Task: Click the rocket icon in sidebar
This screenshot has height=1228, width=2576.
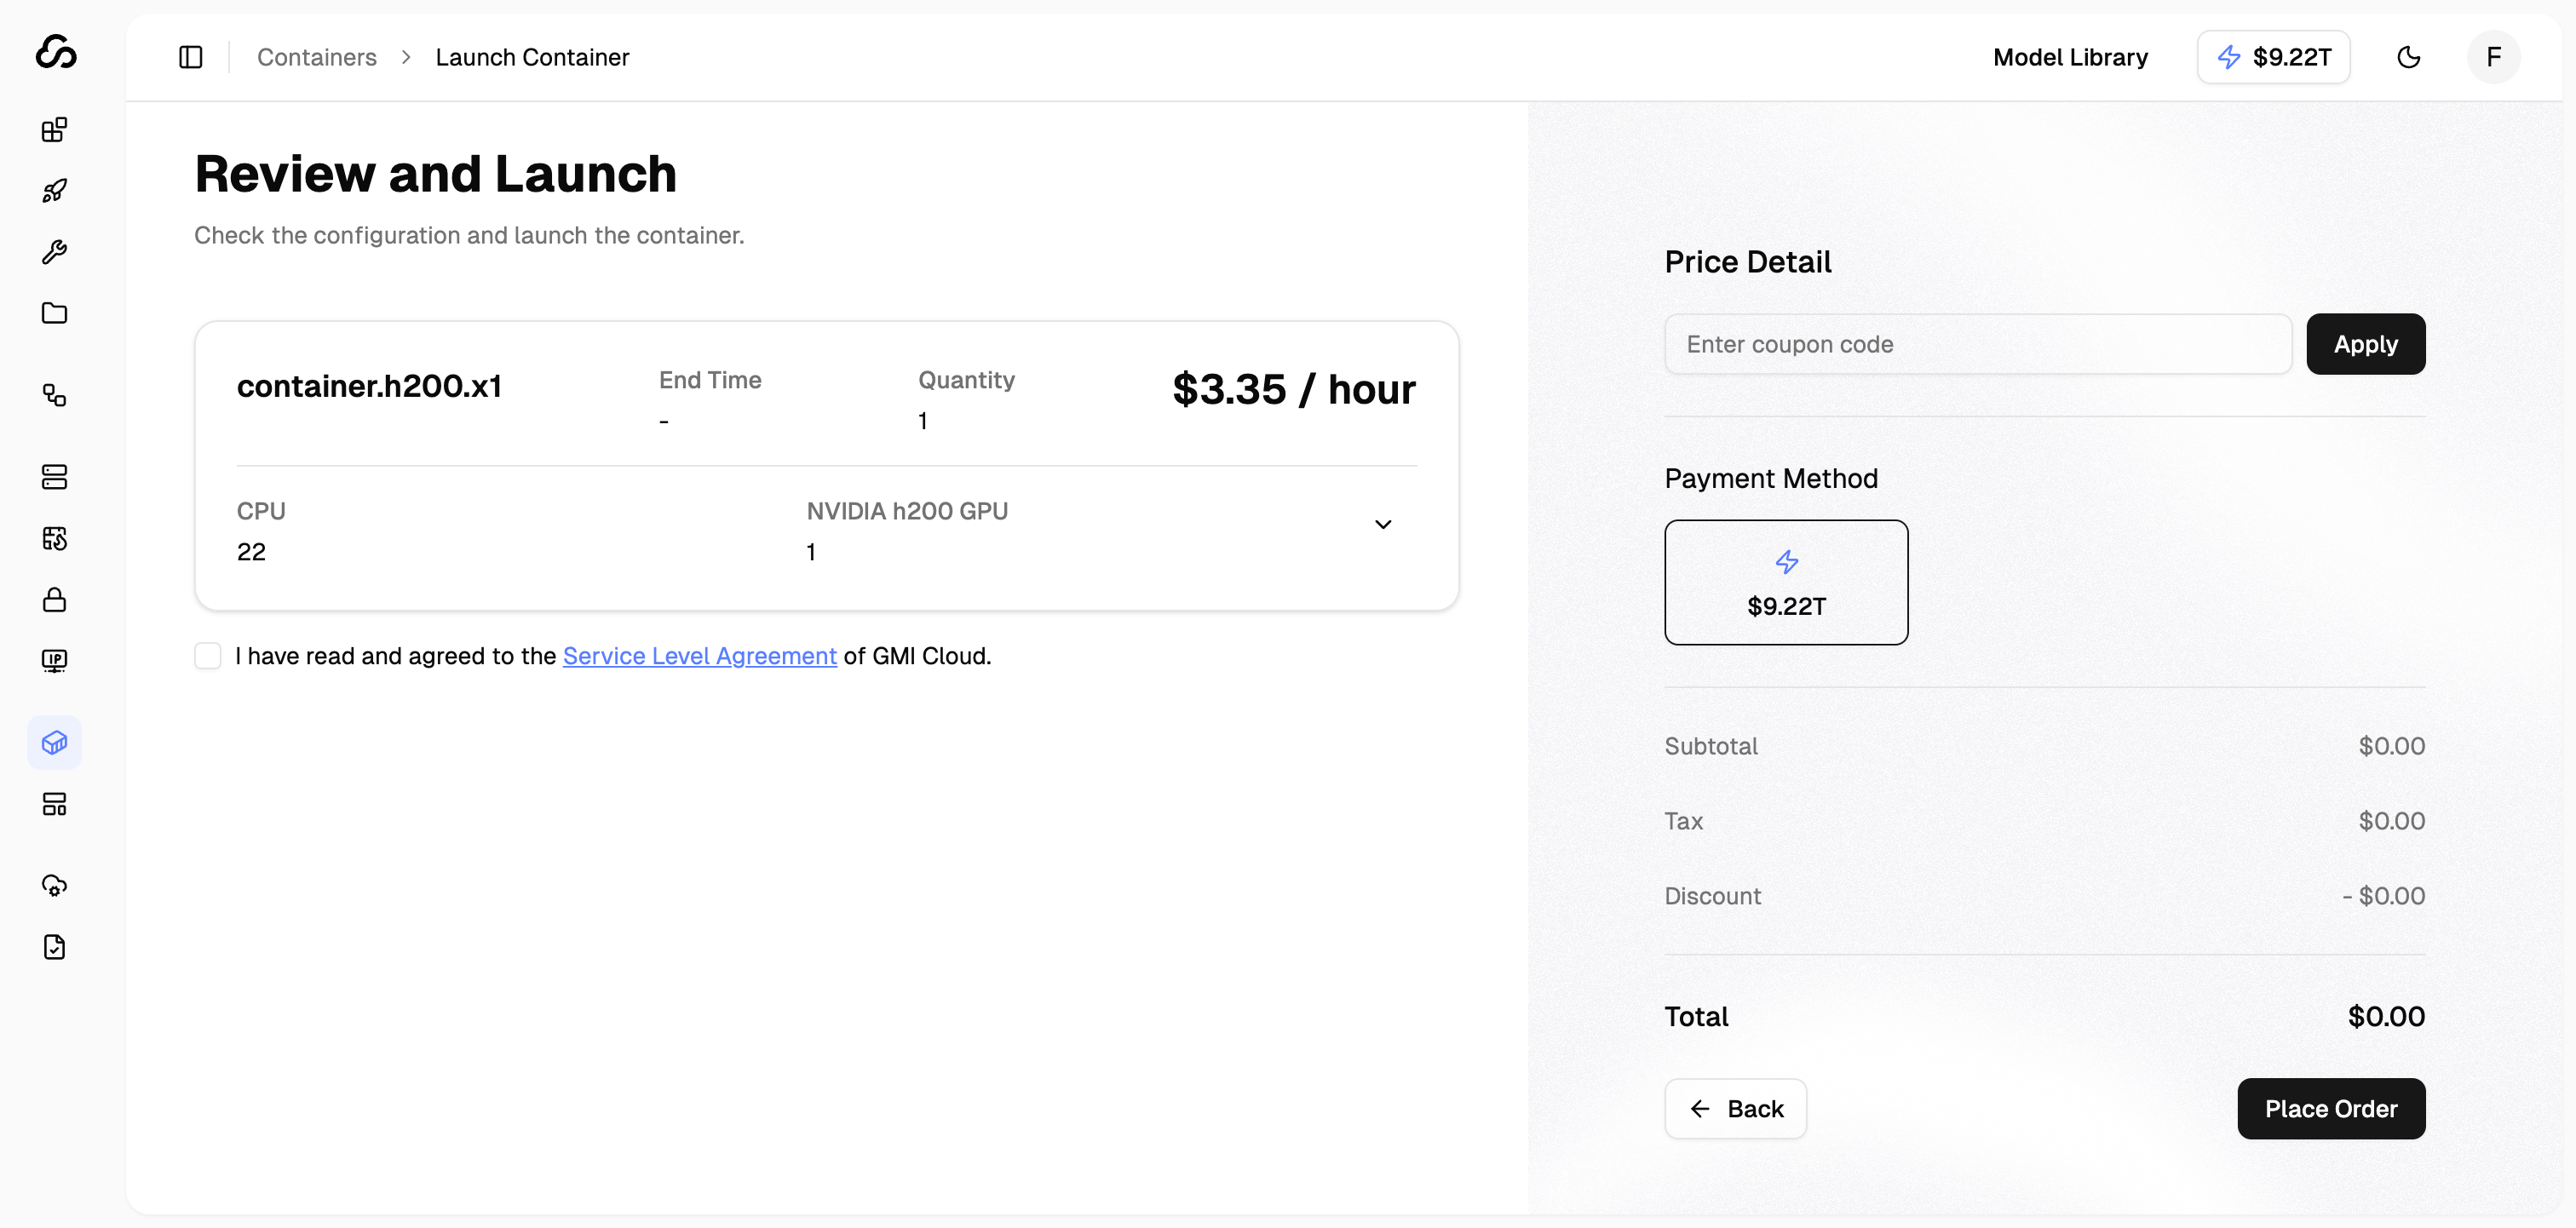Action: click(x=54, y=191)
